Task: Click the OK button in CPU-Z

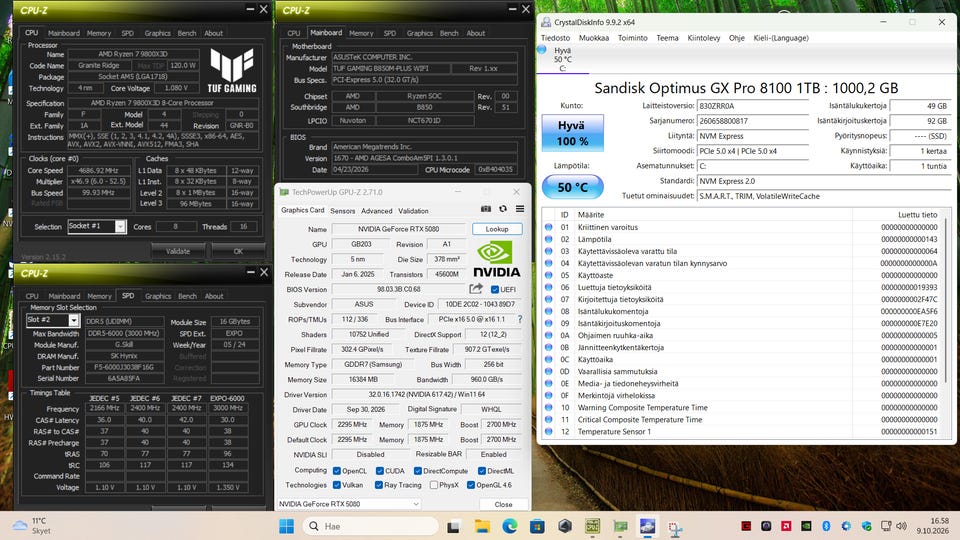Action: point(238,251)
